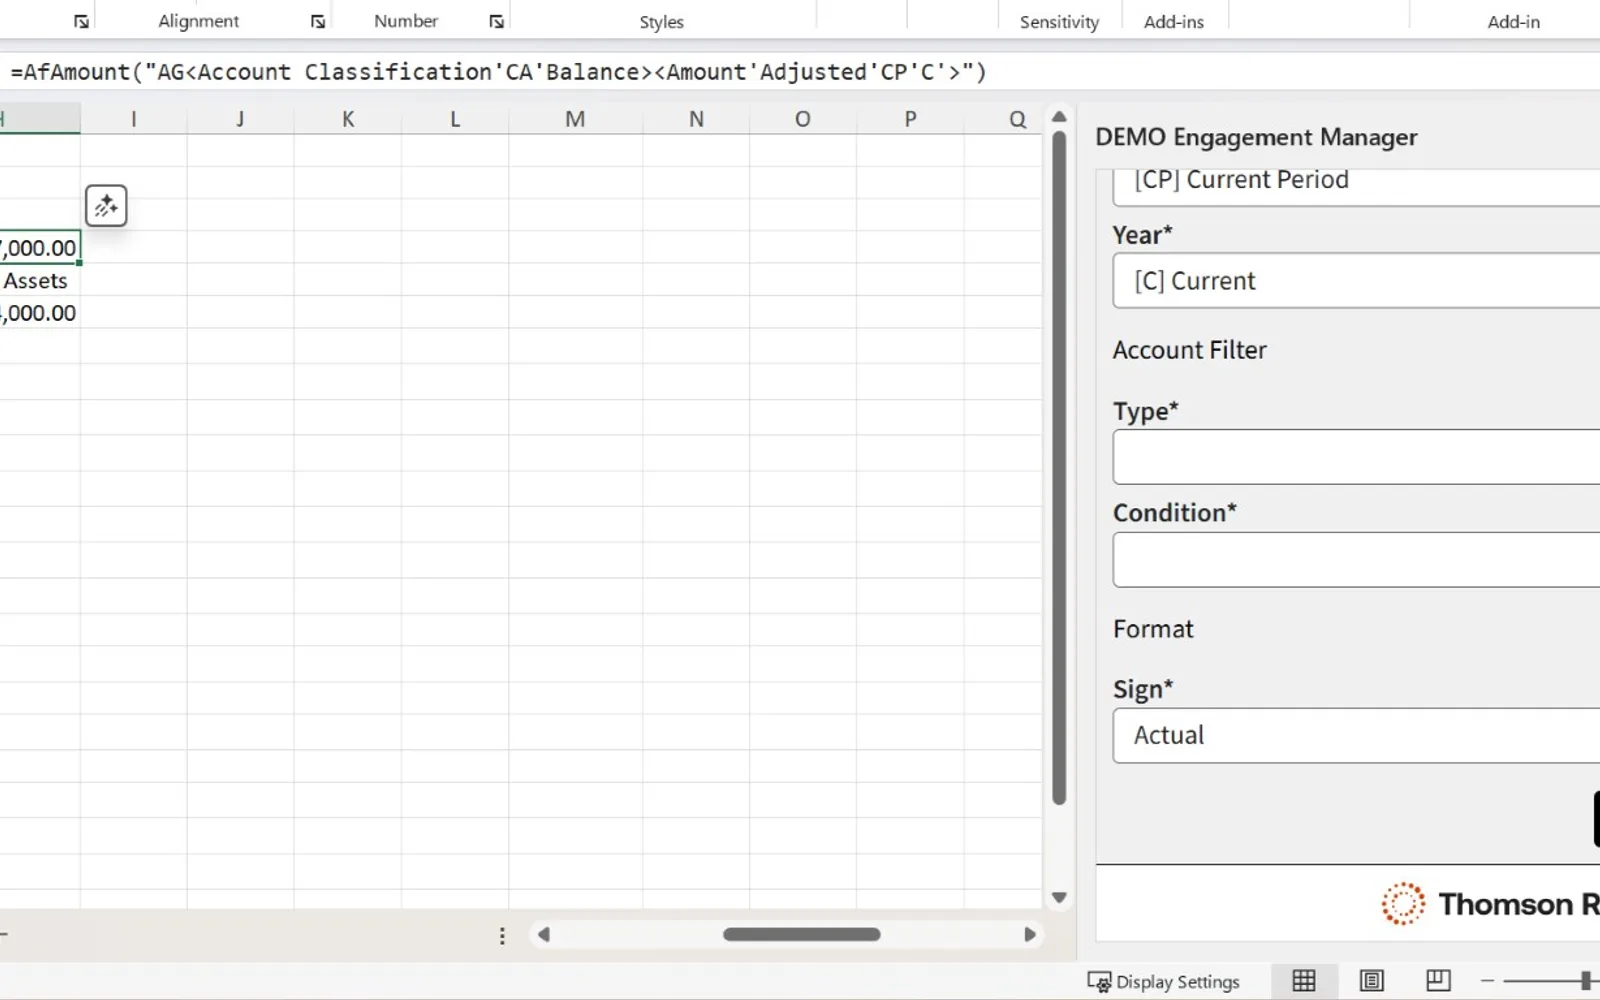
Task: Click the vertical scrollbar thumb
Action: [x=1059, y=468]
